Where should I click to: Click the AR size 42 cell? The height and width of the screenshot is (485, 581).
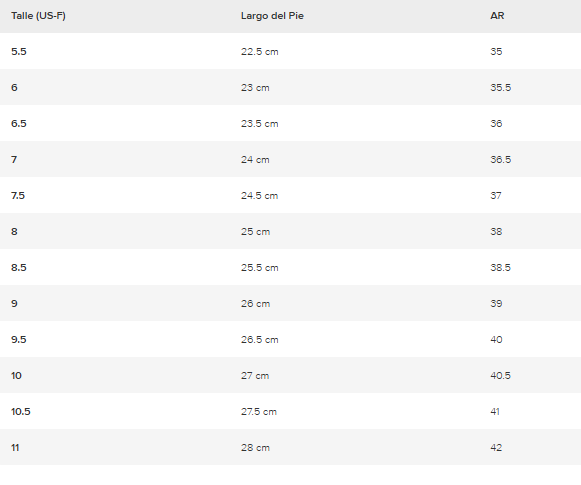[x=496, y=448]
